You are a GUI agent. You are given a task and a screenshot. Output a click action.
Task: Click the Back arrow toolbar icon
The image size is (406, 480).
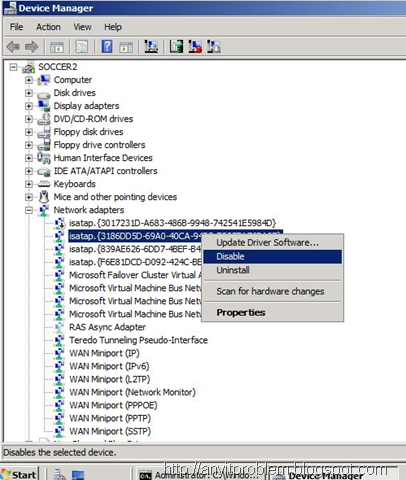[13, 47]
